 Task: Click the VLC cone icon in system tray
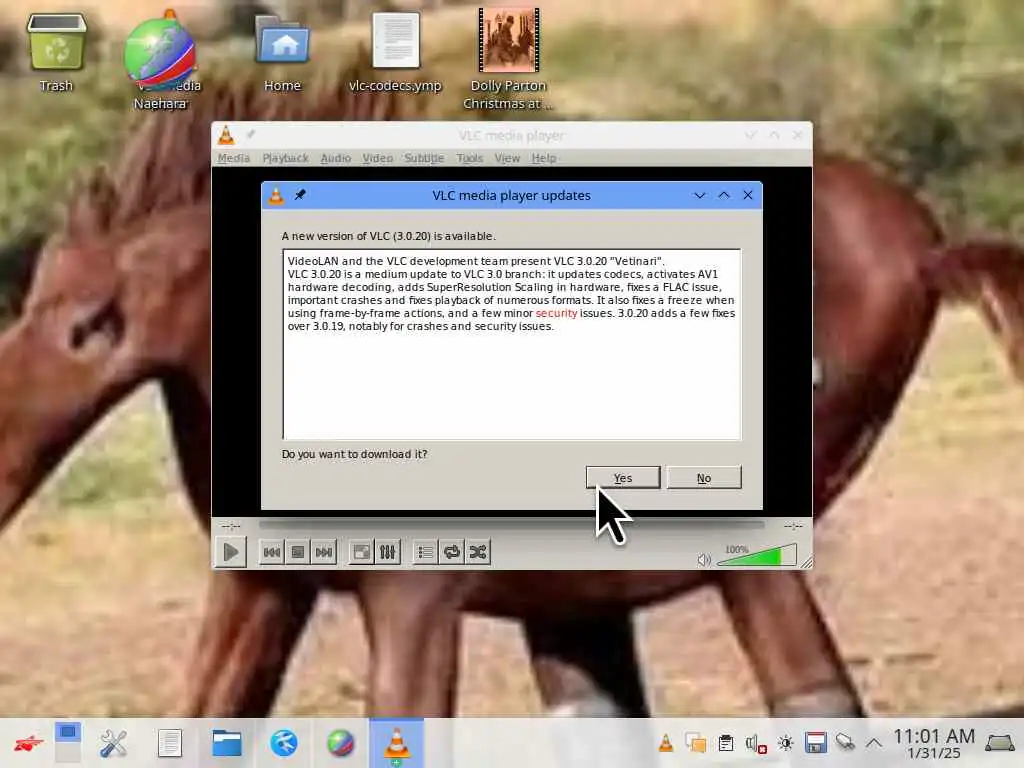665,743
